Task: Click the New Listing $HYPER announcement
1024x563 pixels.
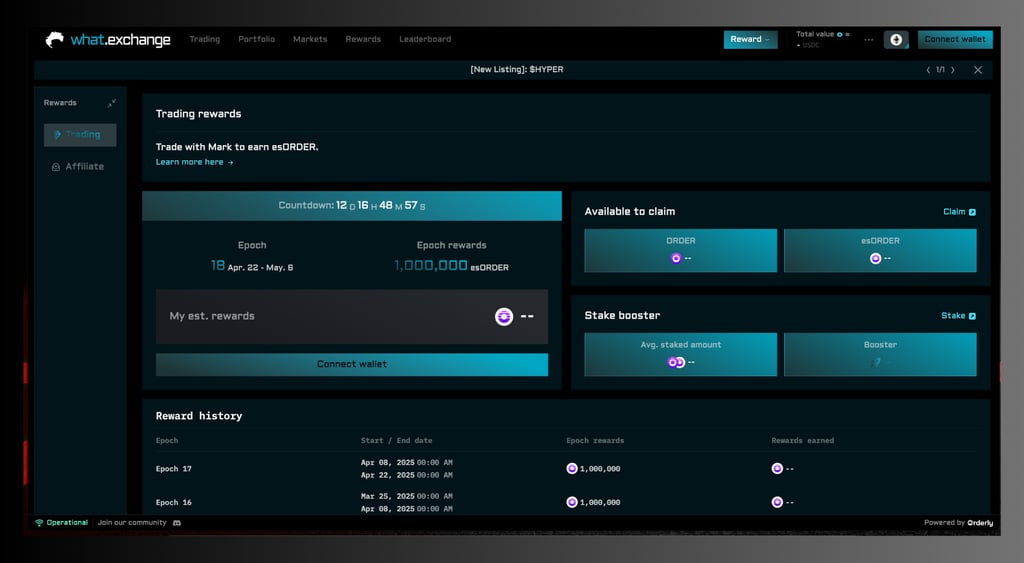Action: tap(517, 69)
